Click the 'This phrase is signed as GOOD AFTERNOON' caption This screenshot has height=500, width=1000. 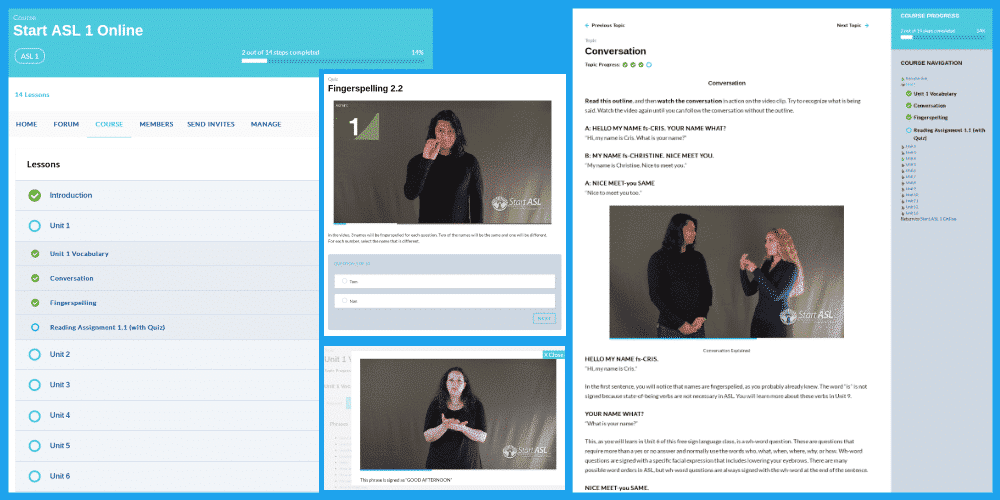[x=406, y=480]
